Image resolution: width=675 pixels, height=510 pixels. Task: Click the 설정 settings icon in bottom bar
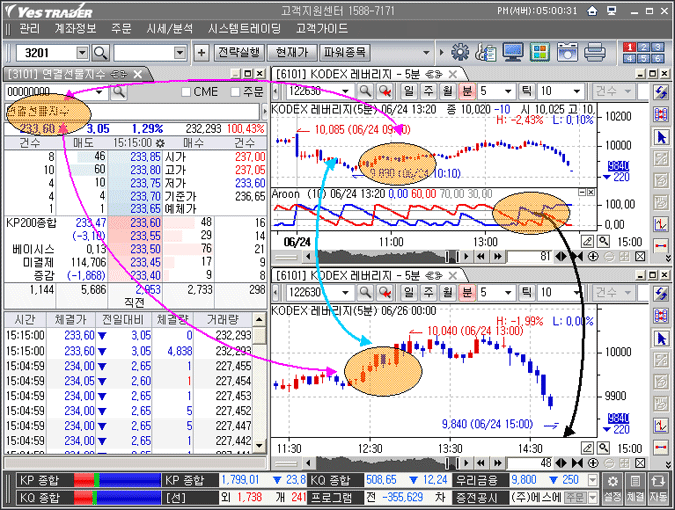coord(613,488)
